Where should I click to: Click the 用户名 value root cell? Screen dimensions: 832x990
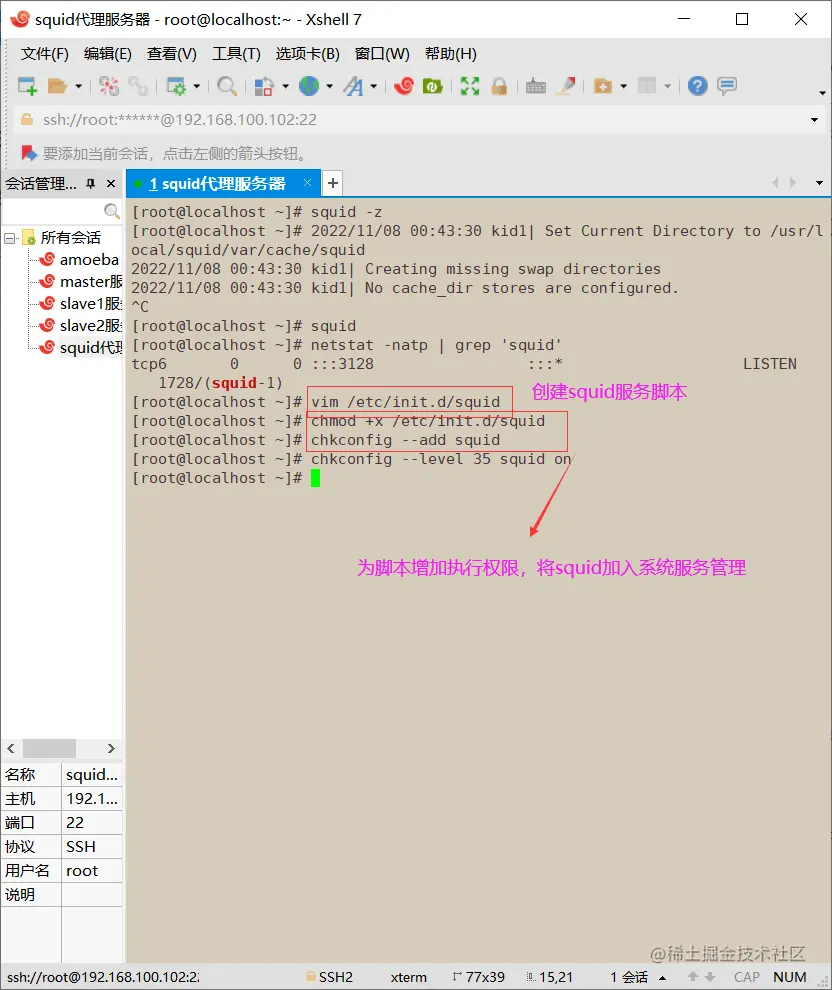click(92, 871)
